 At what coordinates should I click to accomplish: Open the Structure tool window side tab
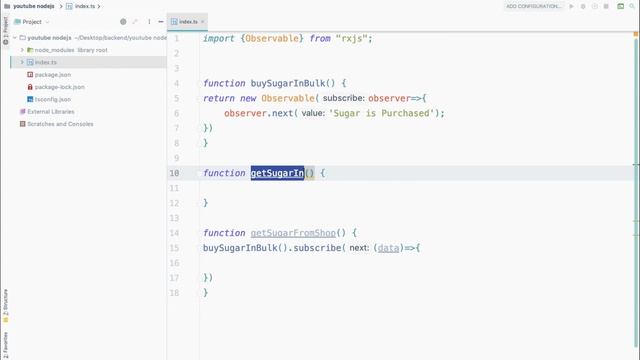click(x=5, y=305)
